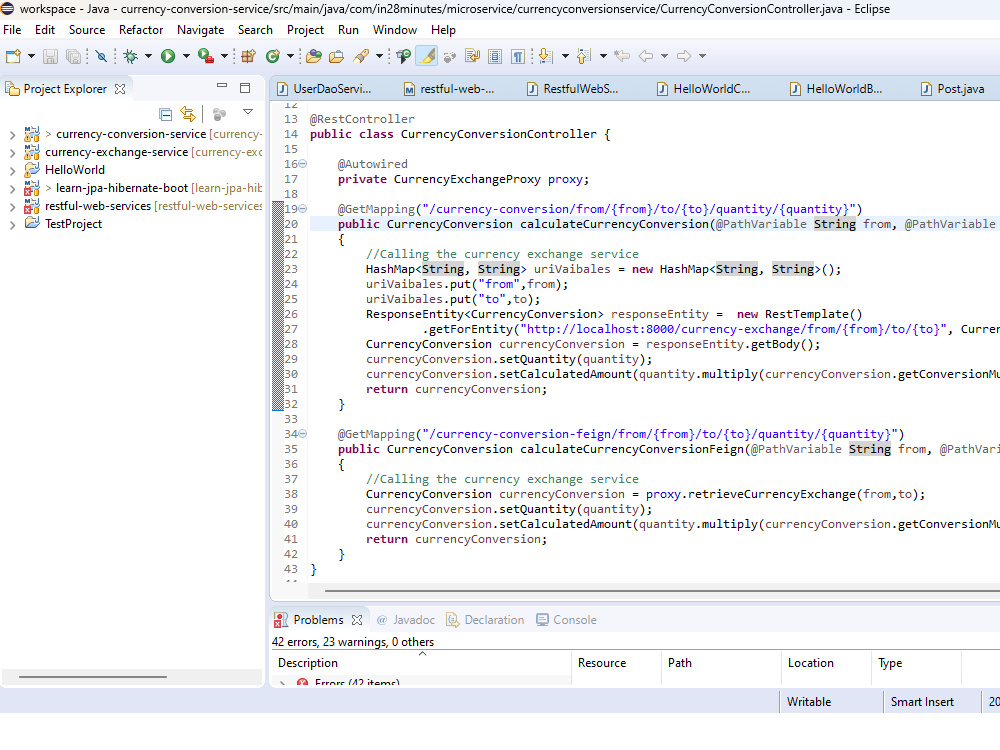
Task: Click the Next Annotation arrow icon
Action: point(544,56)
